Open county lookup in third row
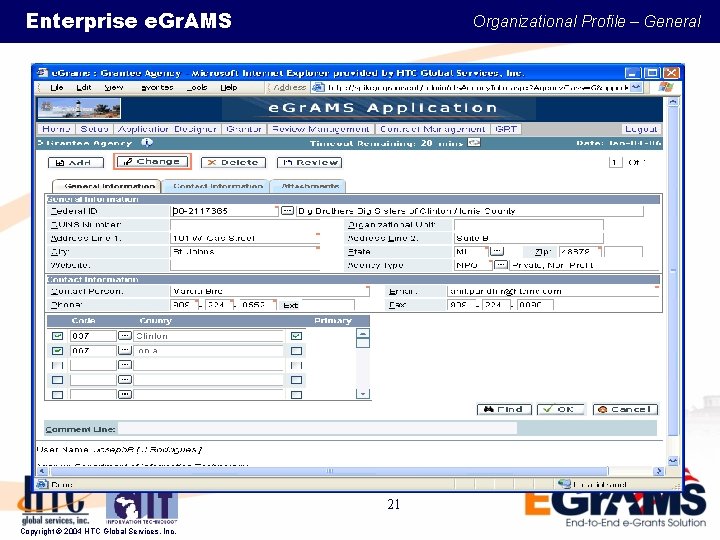This screenshot has width=720, height=540. click(x=125, y=365)
